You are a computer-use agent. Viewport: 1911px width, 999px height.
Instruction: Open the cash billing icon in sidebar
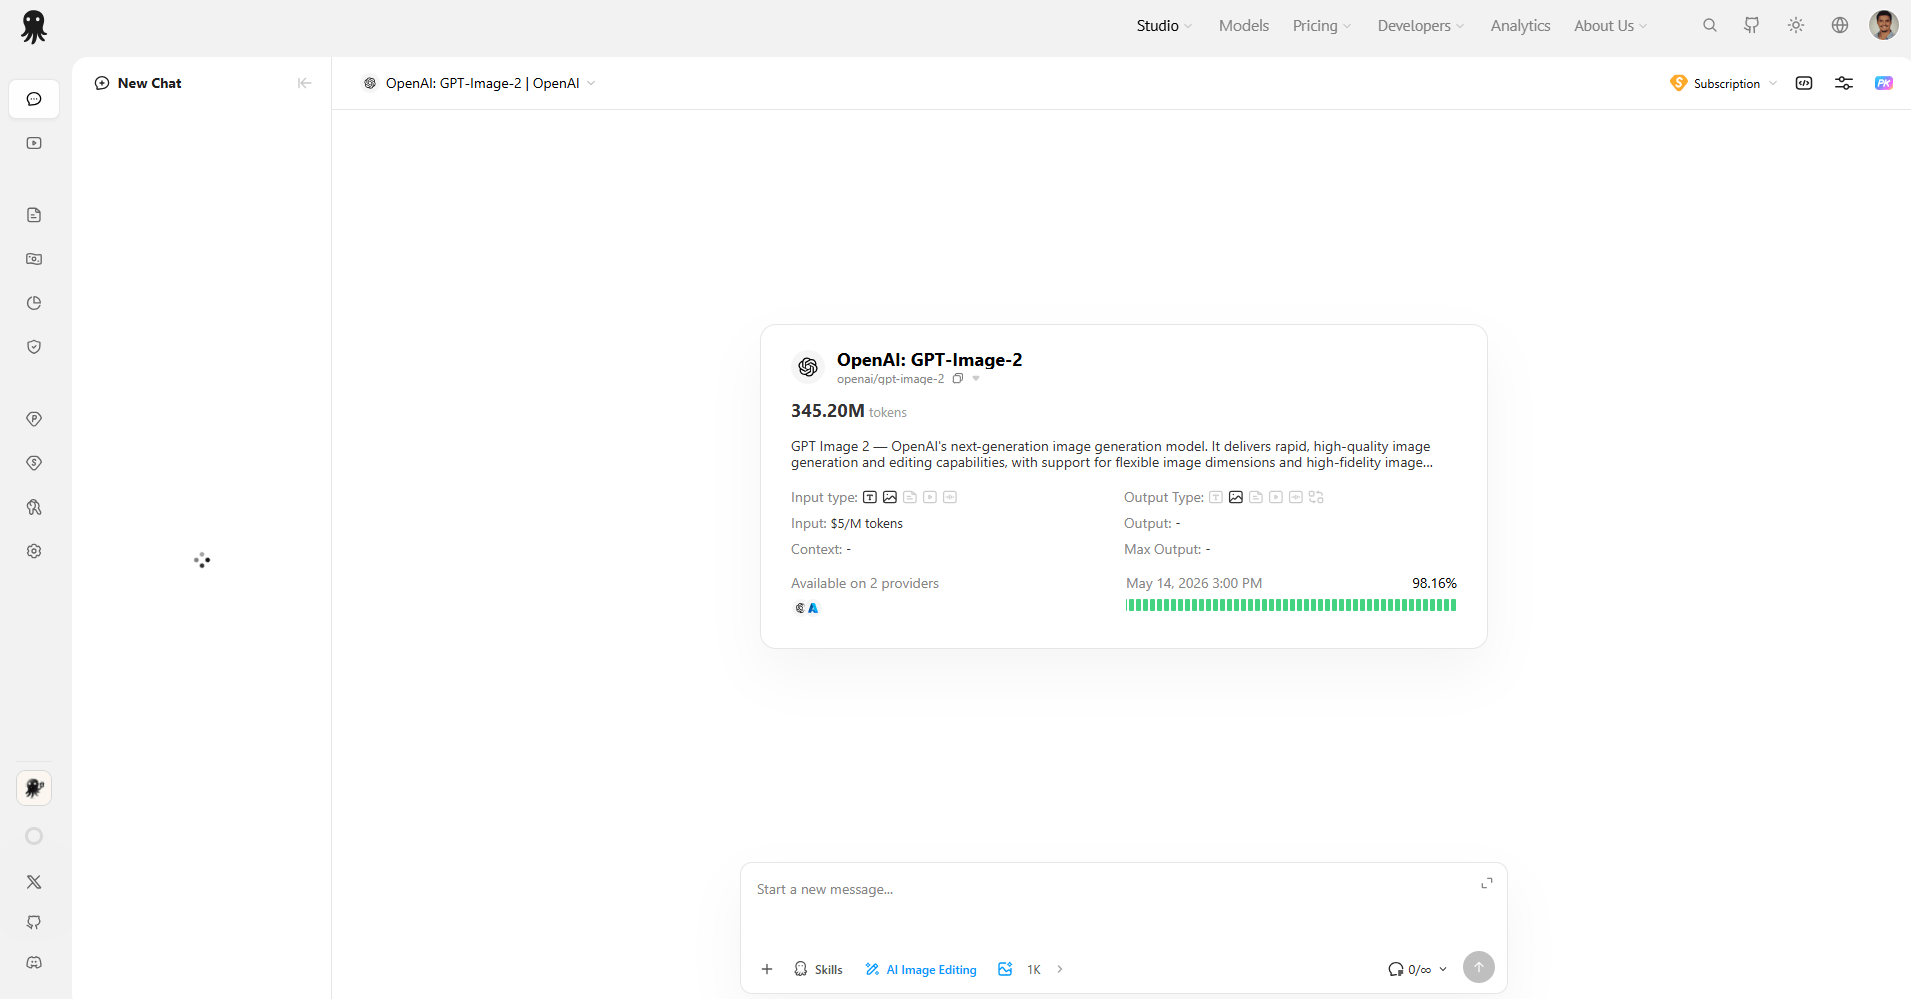(34, 259)
